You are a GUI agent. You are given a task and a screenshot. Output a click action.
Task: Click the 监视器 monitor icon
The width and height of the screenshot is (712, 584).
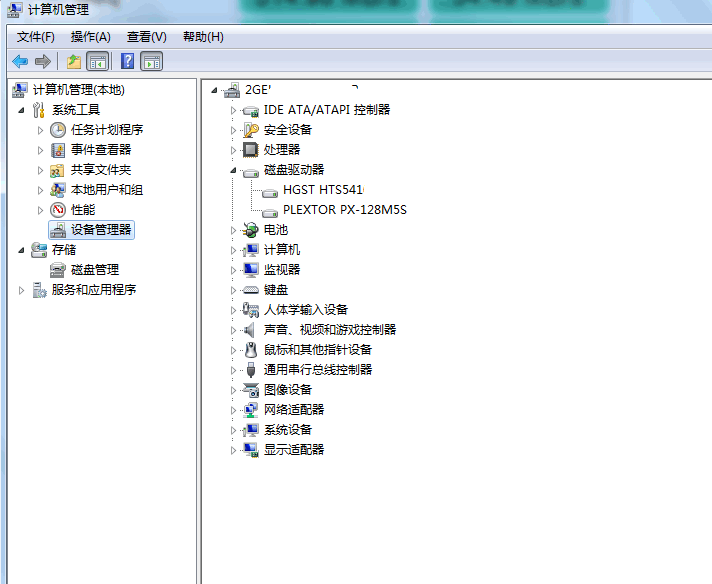click(251, 270)
